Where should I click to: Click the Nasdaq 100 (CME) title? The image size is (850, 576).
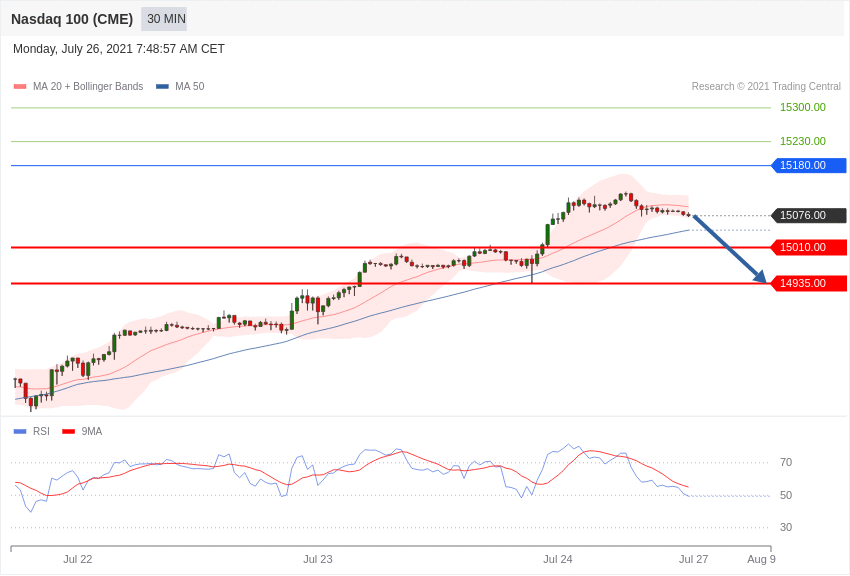(72, 19)
